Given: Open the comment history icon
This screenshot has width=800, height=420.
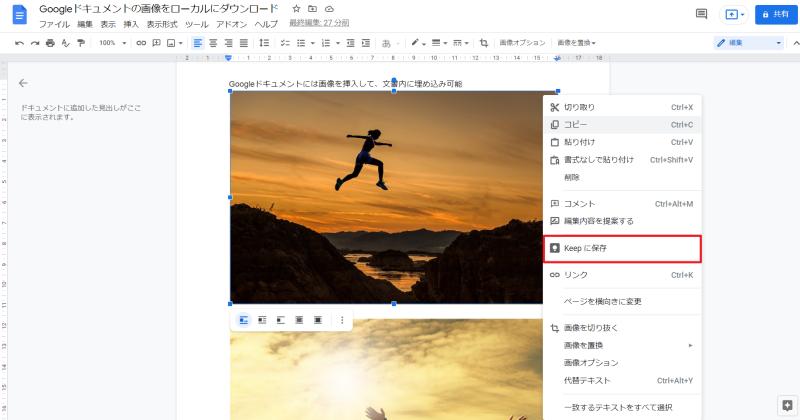Looking at the screenshot, I should (701, 14).
